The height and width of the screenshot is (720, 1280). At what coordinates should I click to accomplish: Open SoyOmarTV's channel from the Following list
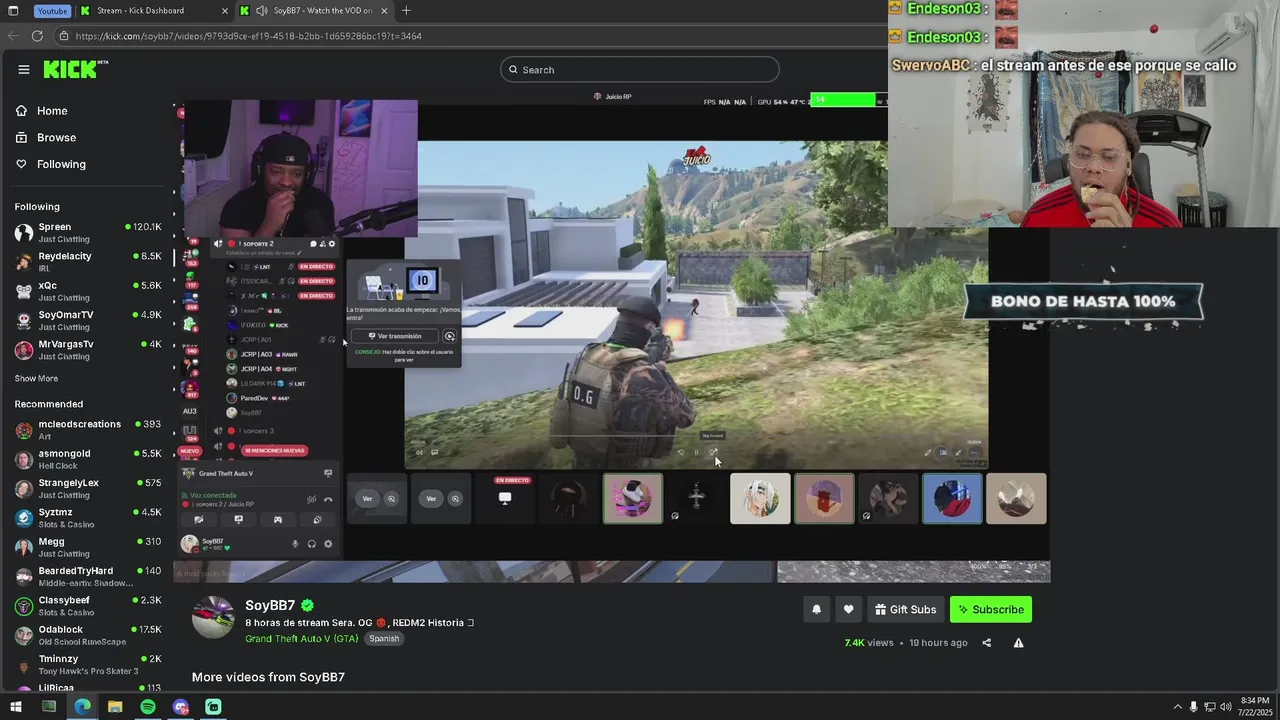pyautogui.click(x=88, y=320)
